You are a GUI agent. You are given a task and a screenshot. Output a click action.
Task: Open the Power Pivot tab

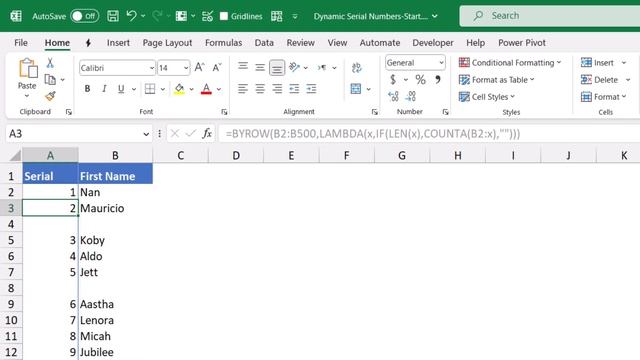point(522,42)
